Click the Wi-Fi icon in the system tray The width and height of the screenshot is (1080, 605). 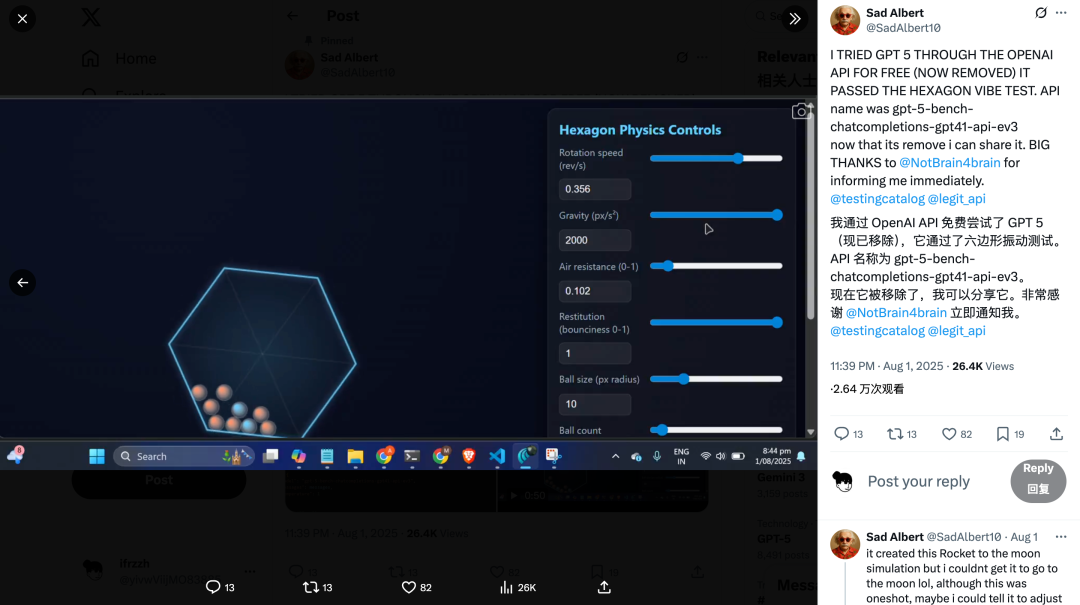click(x=705, y=456)
